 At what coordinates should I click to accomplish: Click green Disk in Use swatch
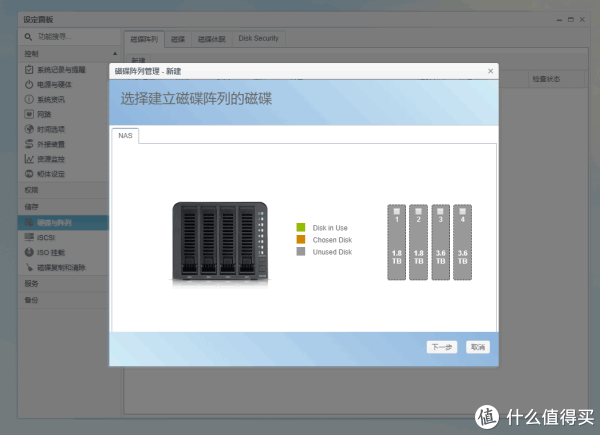pyautogui.click(x=301, y=228)
